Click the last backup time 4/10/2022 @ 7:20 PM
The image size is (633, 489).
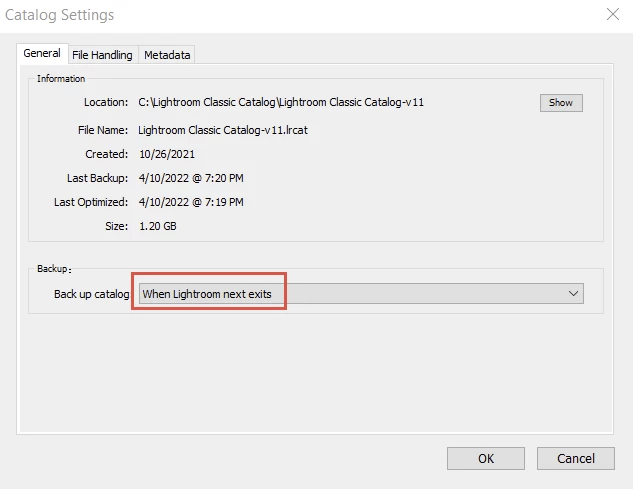(191, 178)
